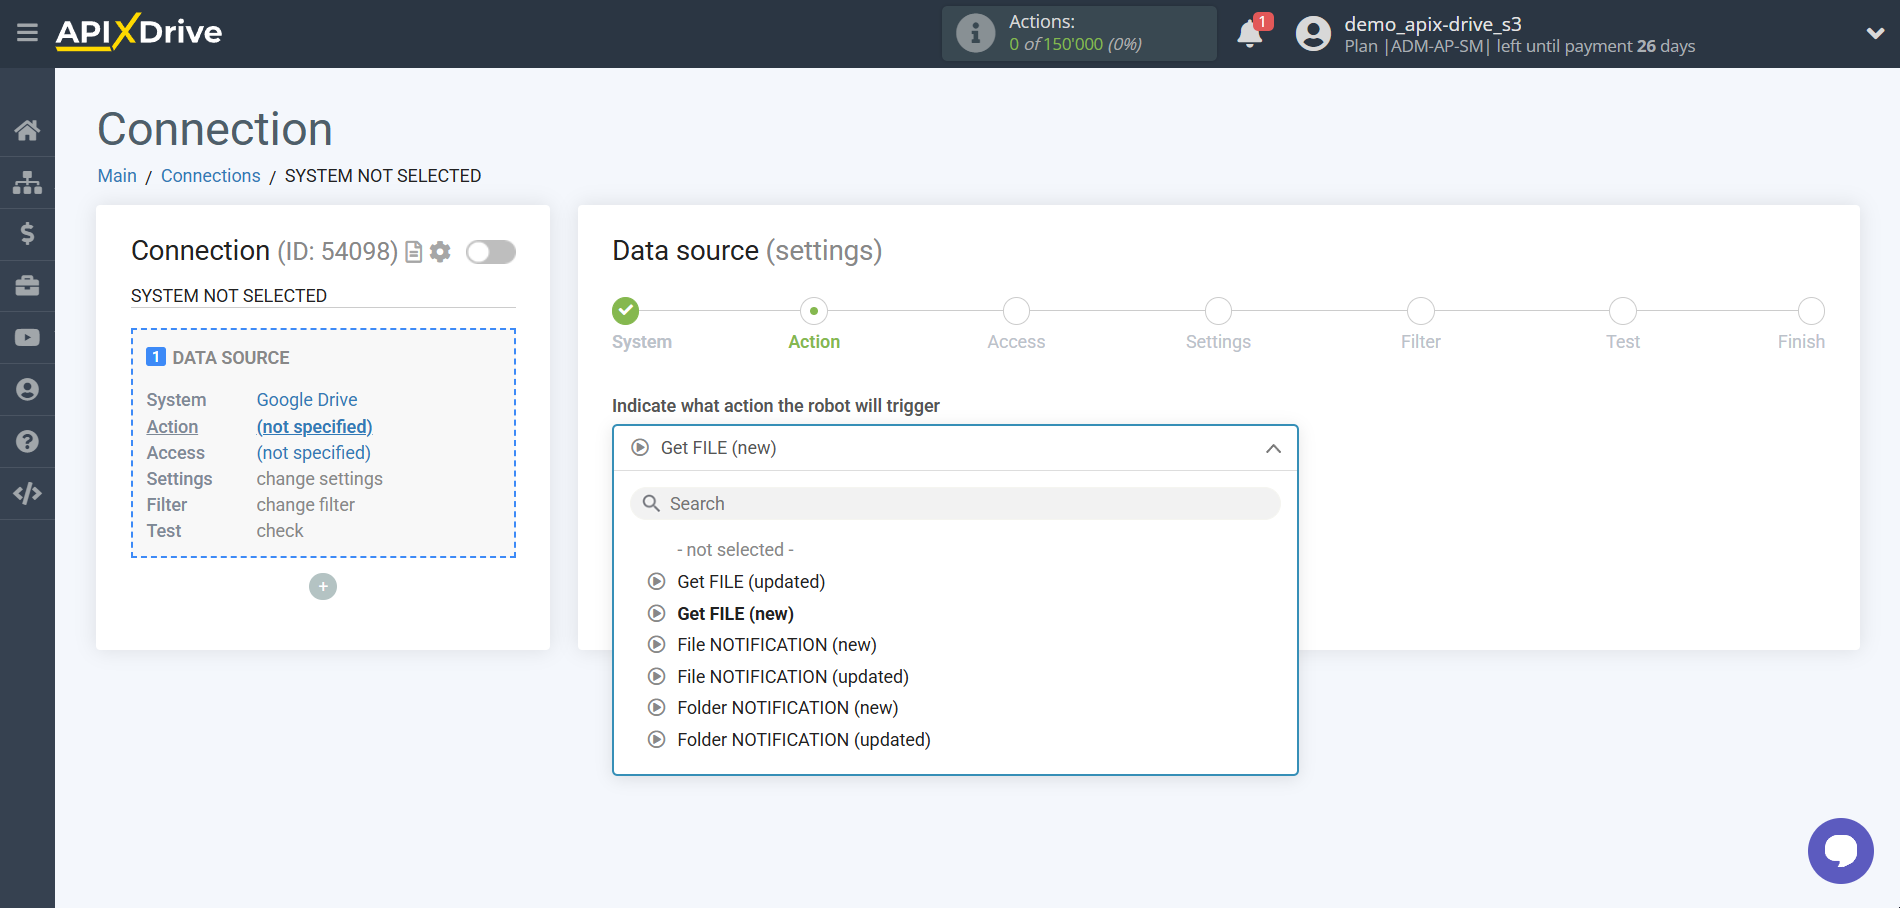Click the user avatar icon
The width and height of the screenshot is (1900, 908).
coord(1313,34)
